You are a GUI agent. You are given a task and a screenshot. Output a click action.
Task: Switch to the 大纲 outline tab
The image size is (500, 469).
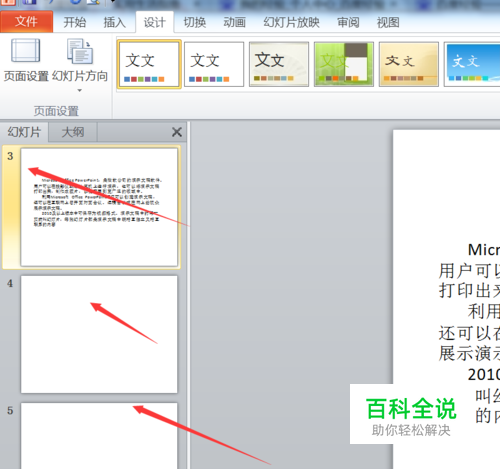[73, 132]
